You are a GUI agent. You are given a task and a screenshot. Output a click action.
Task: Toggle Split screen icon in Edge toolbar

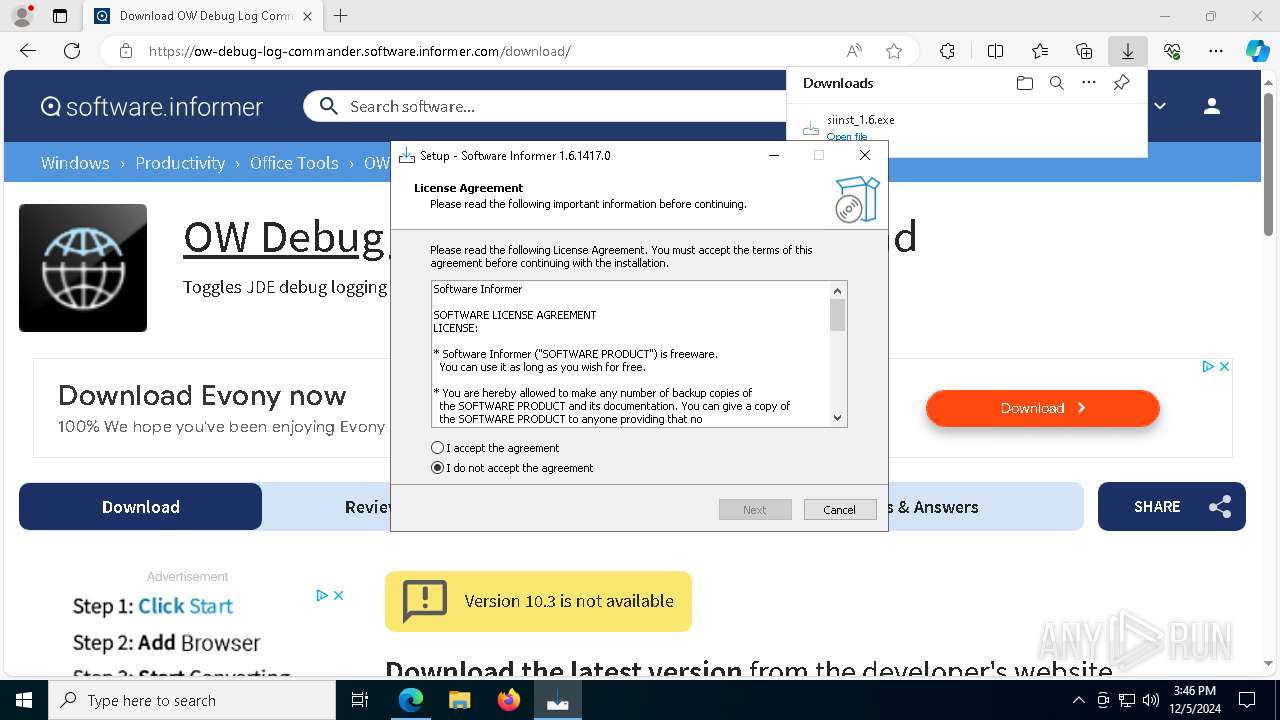995,51
